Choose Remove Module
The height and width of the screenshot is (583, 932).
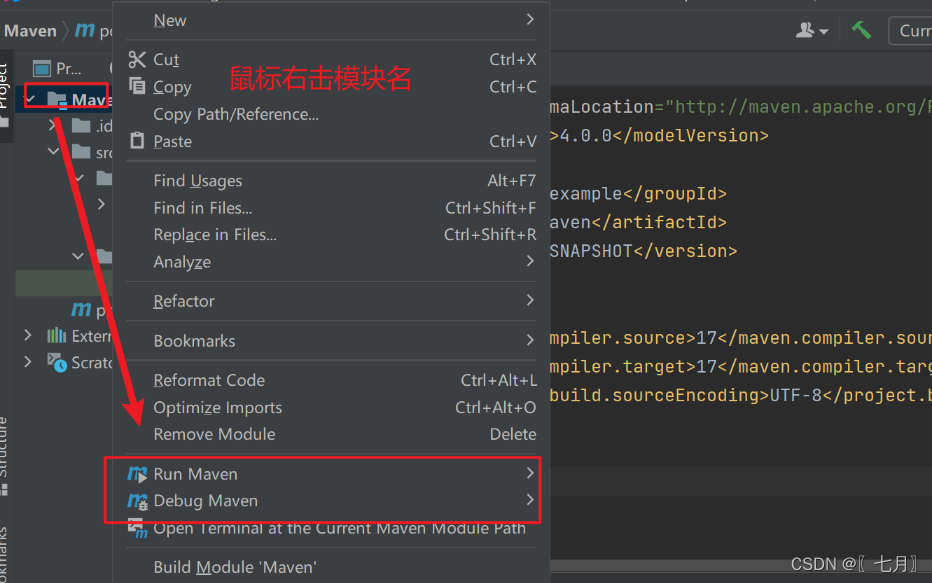click(x=331, y=434)
